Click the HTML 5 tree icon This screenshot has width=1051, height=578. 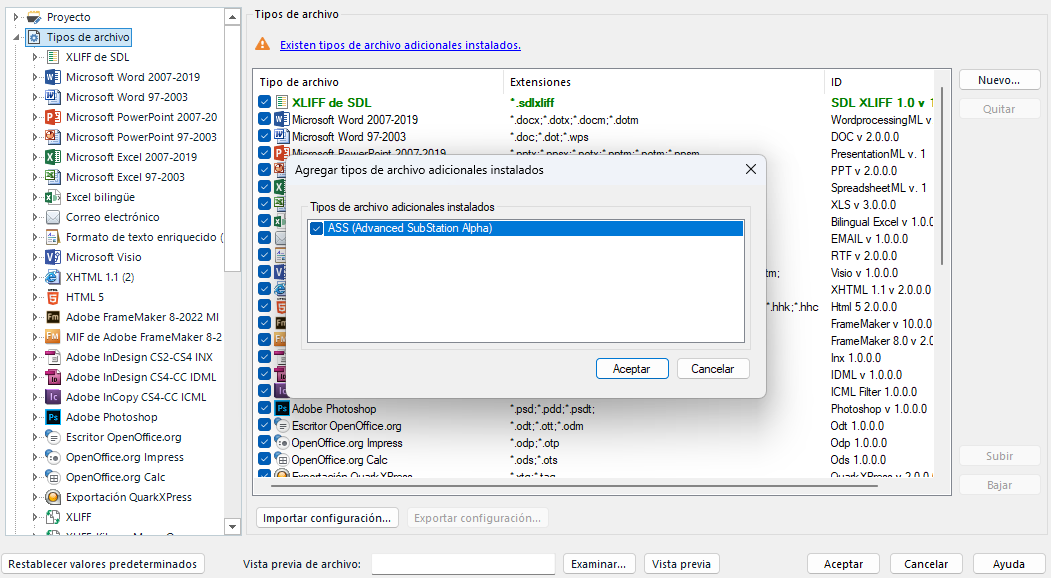(53, 297)
